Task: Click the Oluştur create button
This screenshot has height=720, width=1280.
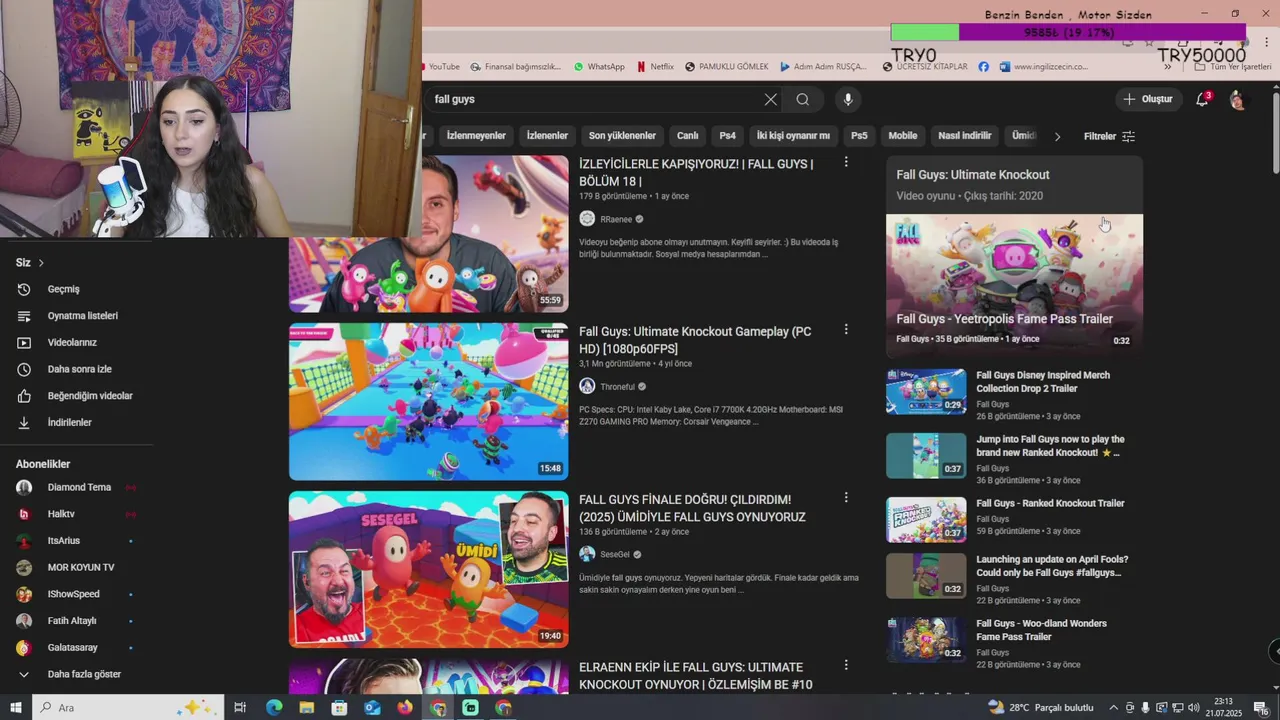Action: click(1147, 99)
